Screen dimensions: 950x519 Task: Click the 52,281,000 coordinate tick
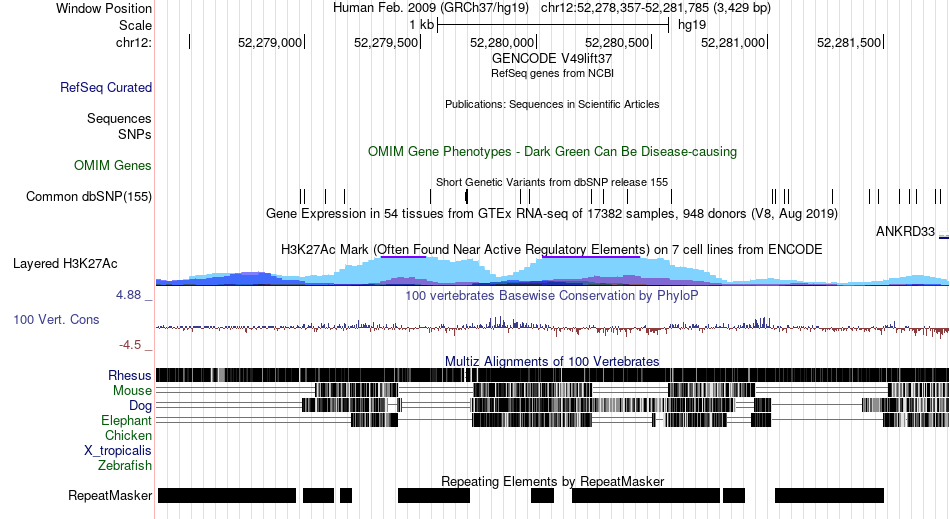(x=734, y=42)
